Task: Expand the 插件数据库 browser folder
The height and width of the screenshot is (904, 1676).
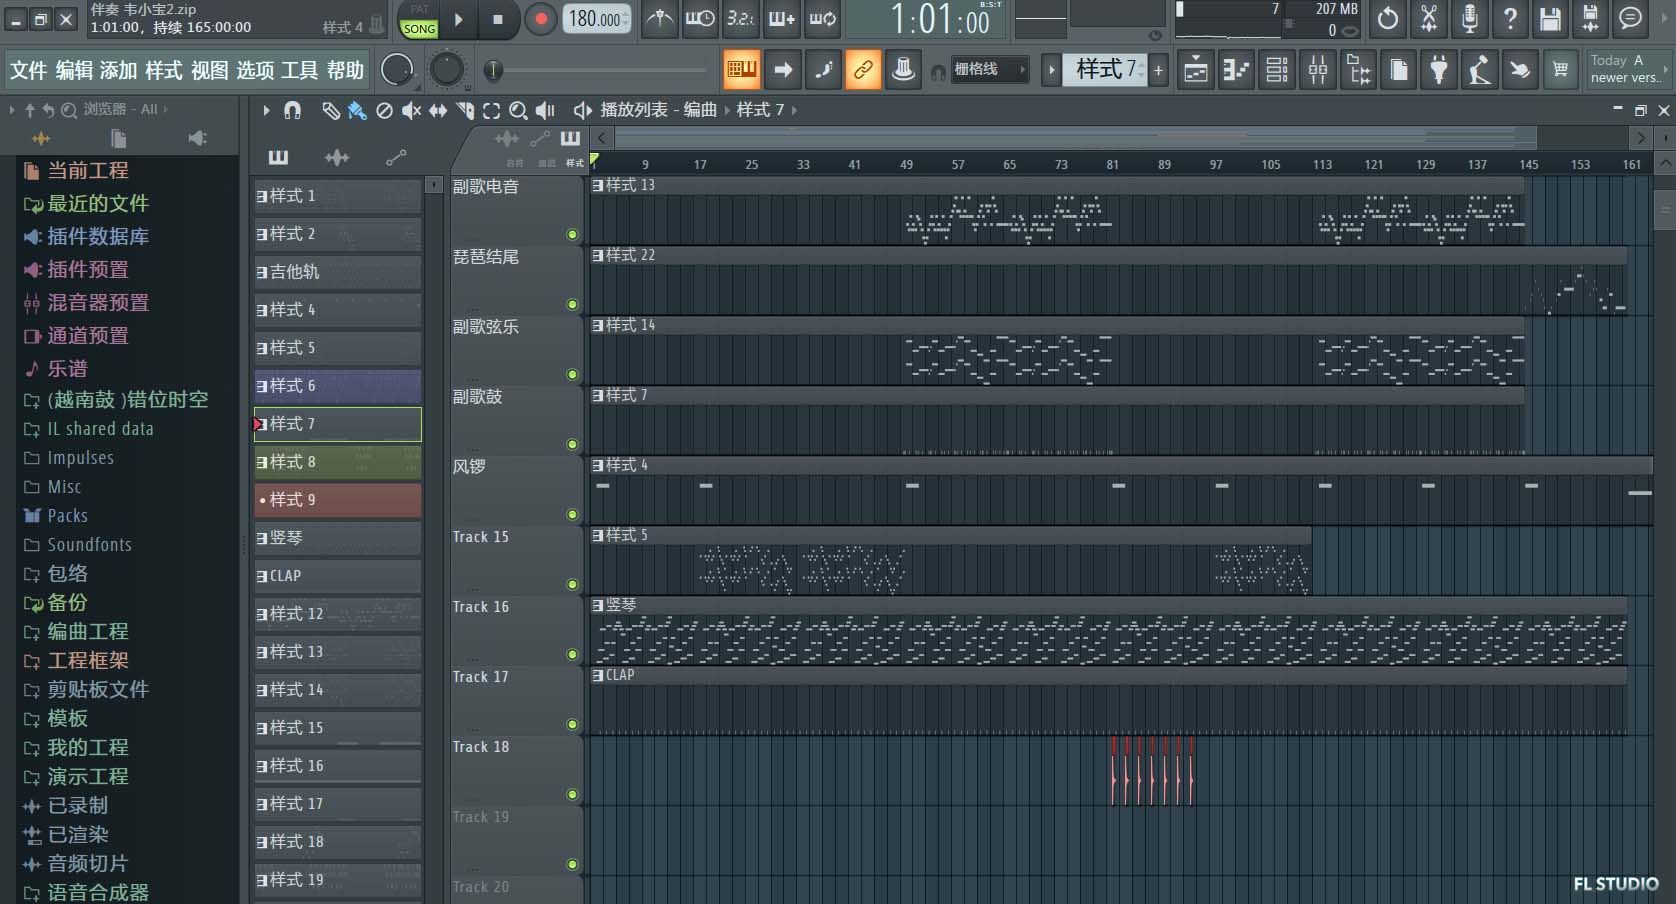Action: [x=97, y=236]
